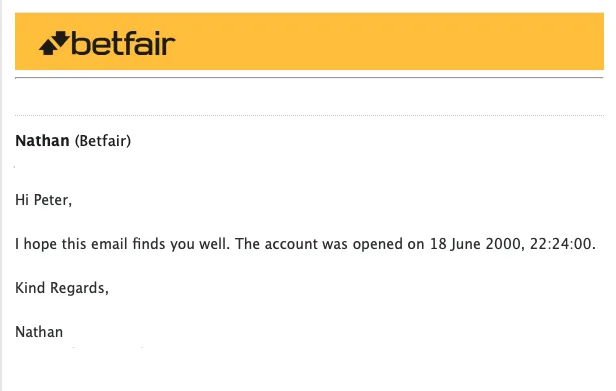Click the words finds you well

click(x=180, y=244)
